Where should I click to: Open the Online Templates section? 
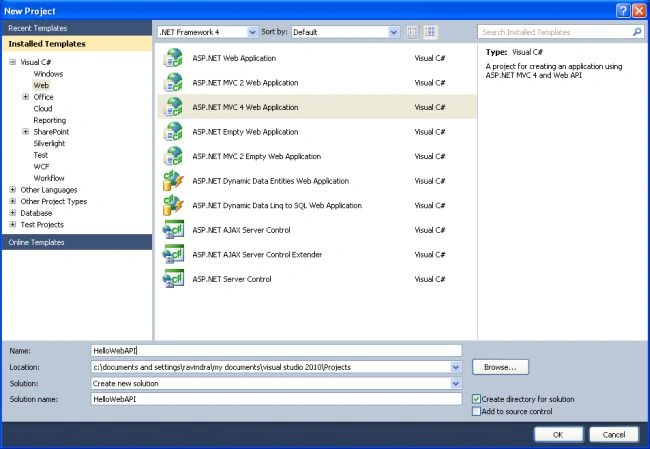click(77, 242)
